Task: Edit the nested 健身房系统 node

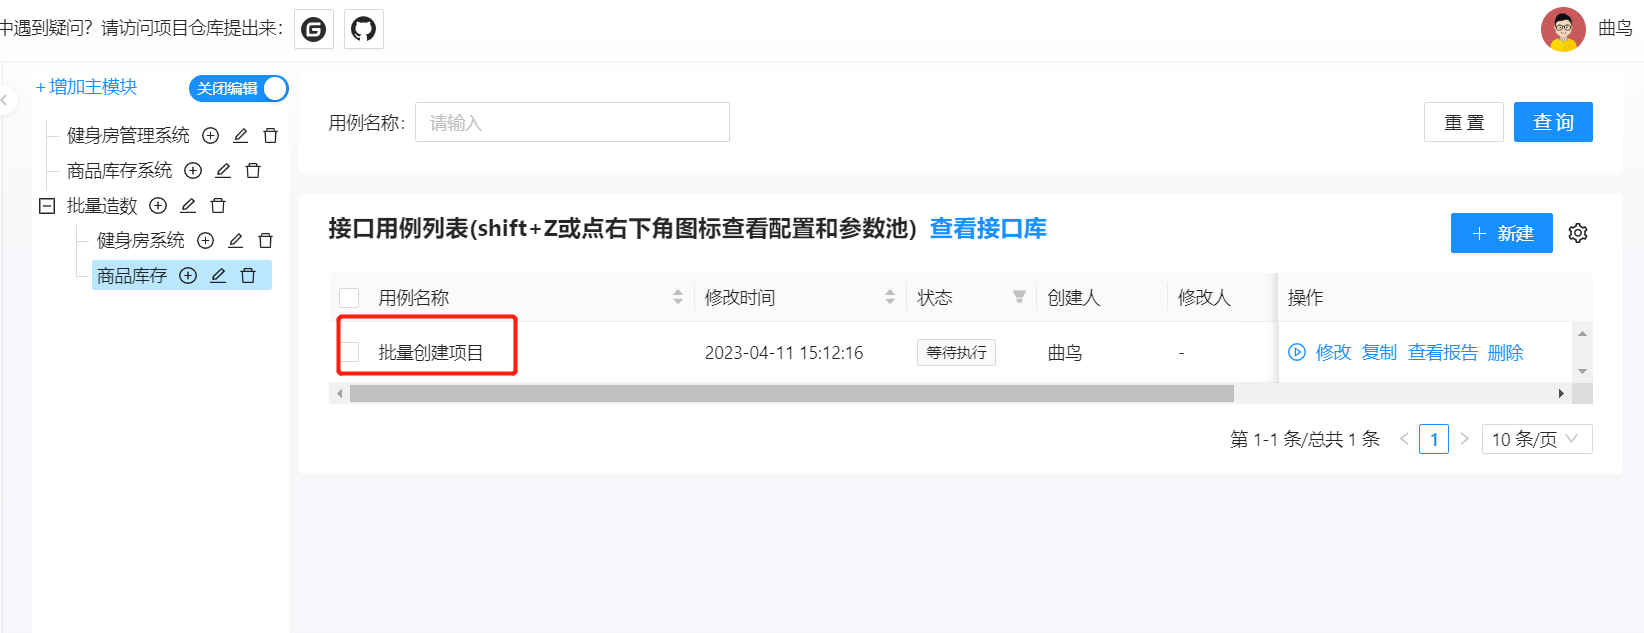Action: (x=235, y=241)
